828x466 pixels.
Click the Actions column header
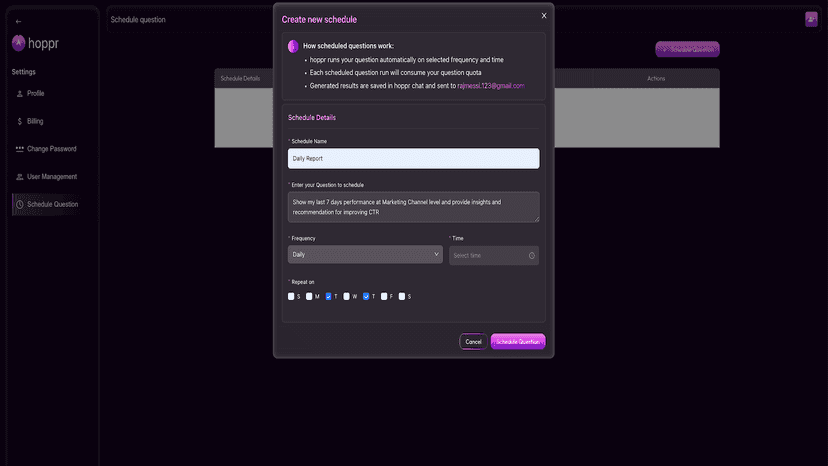pyautogui.click(x=656, y=79)
